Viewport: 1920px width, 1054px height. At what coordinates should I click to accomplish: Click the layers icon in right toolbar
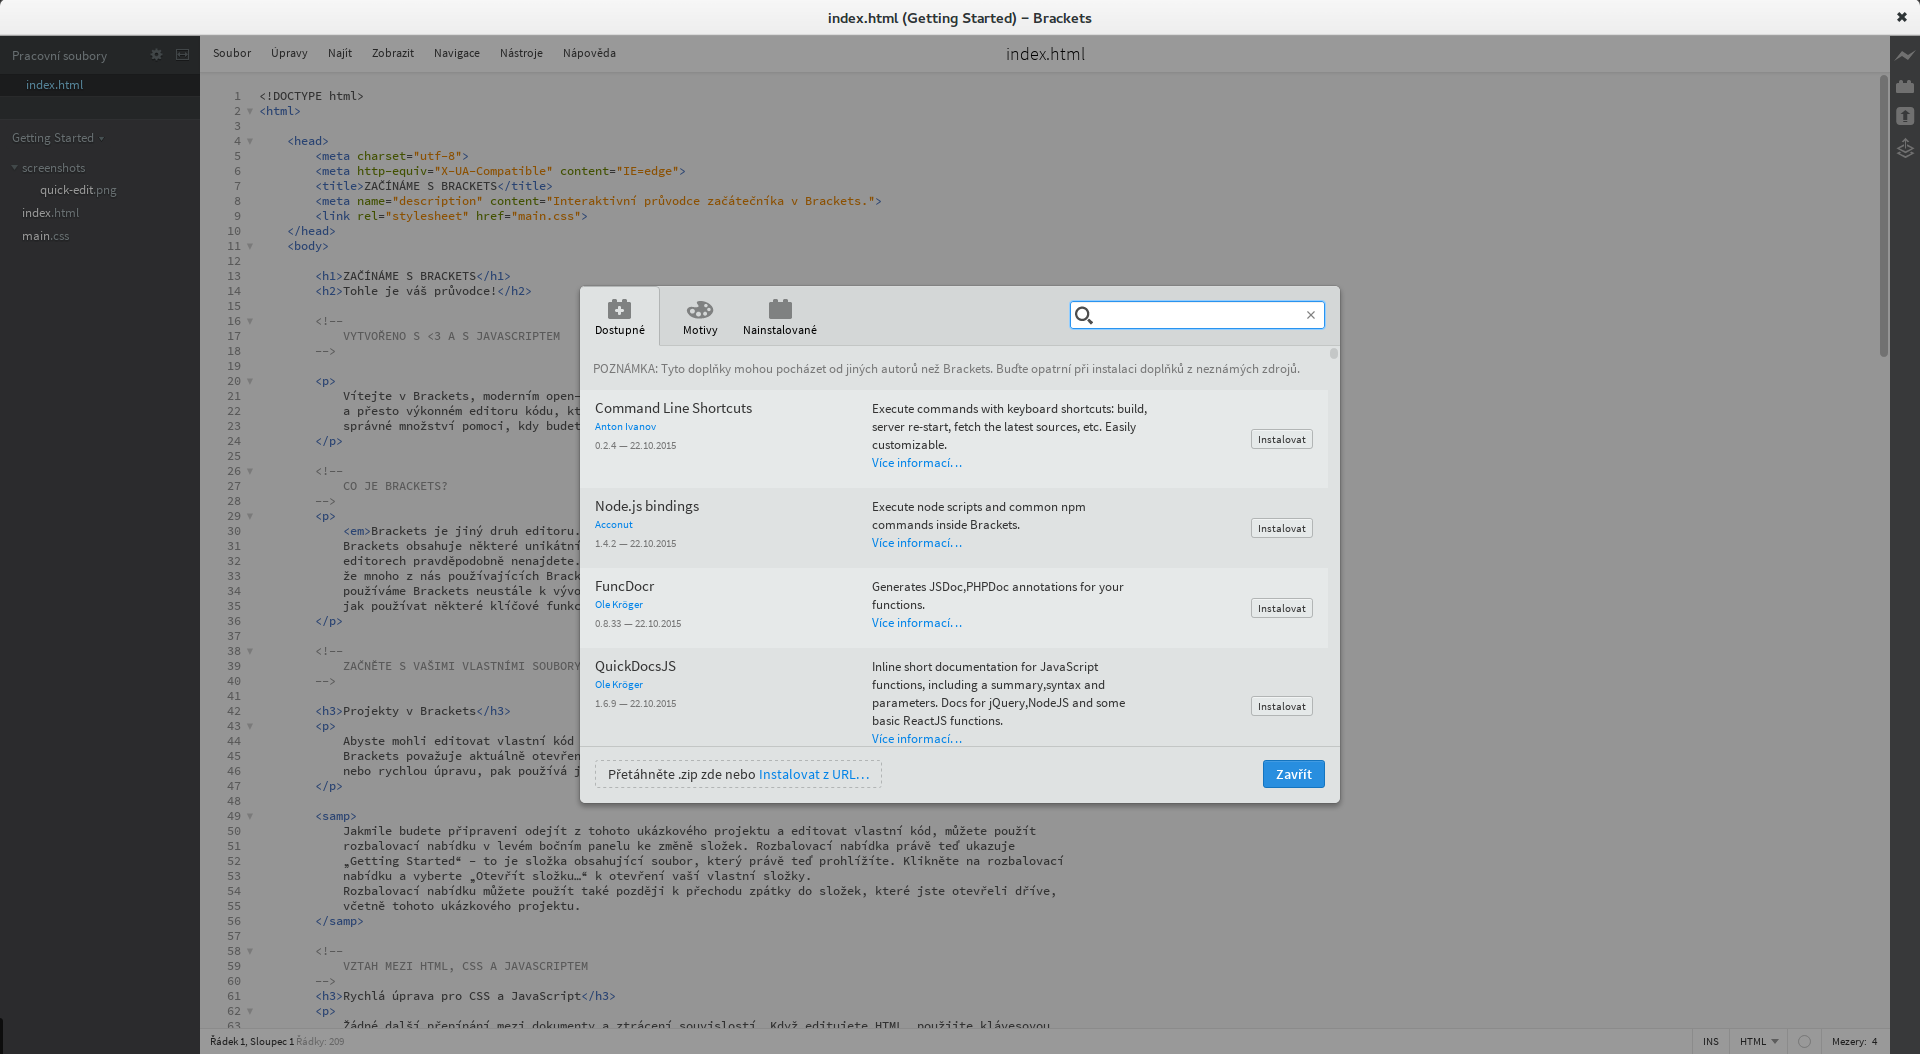1905,149
